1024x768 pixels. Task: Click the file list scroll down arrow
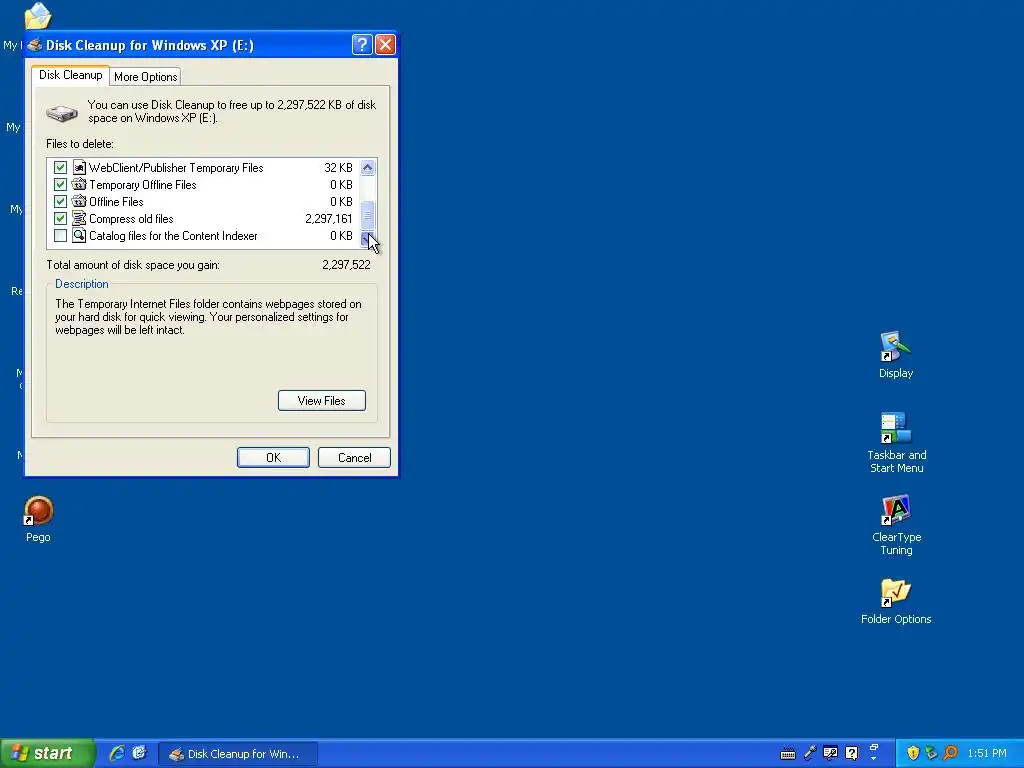coord(368,240)
